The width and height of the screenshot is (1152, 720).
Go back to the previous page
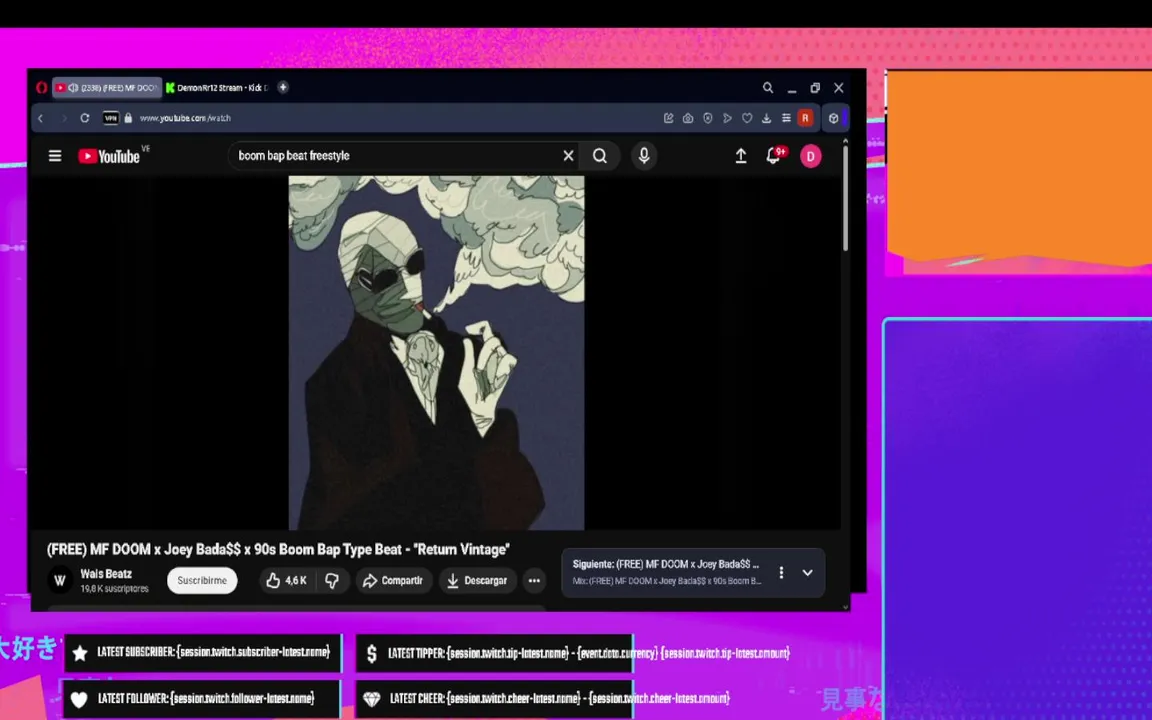(x=41, y=118)
